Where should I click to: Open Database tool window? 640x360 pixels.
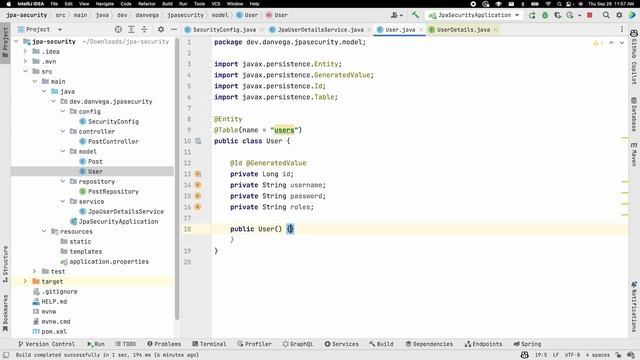click(x=634, y=114)
